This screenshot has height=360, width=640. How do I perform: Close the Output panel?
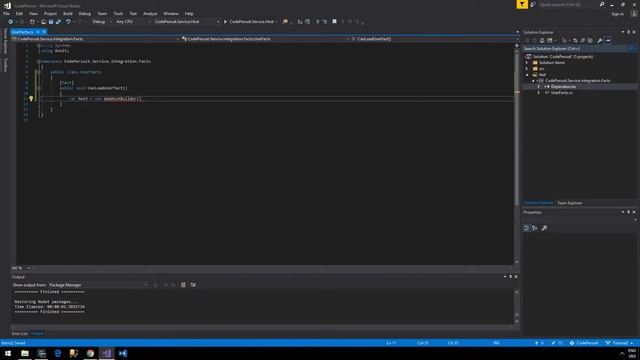[x=516, y=277]
